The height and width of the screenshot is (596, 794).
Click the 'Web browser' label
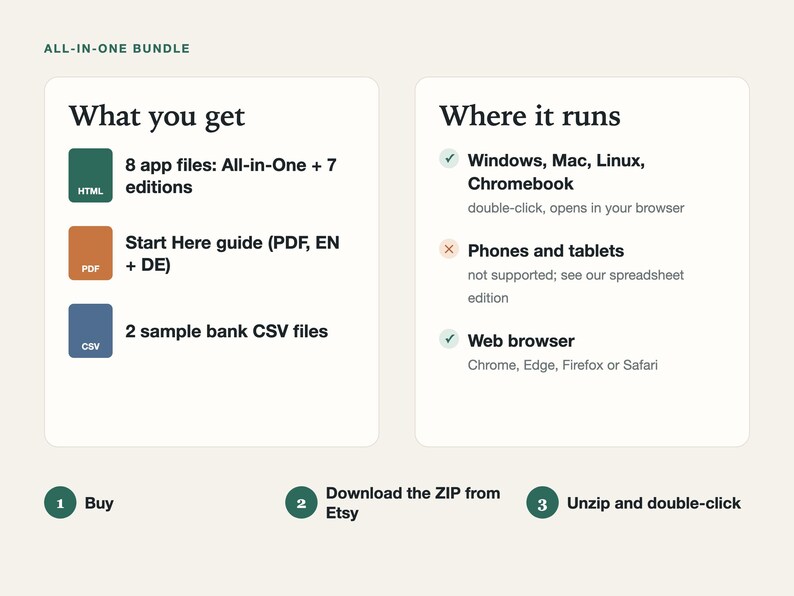point(521,341)
